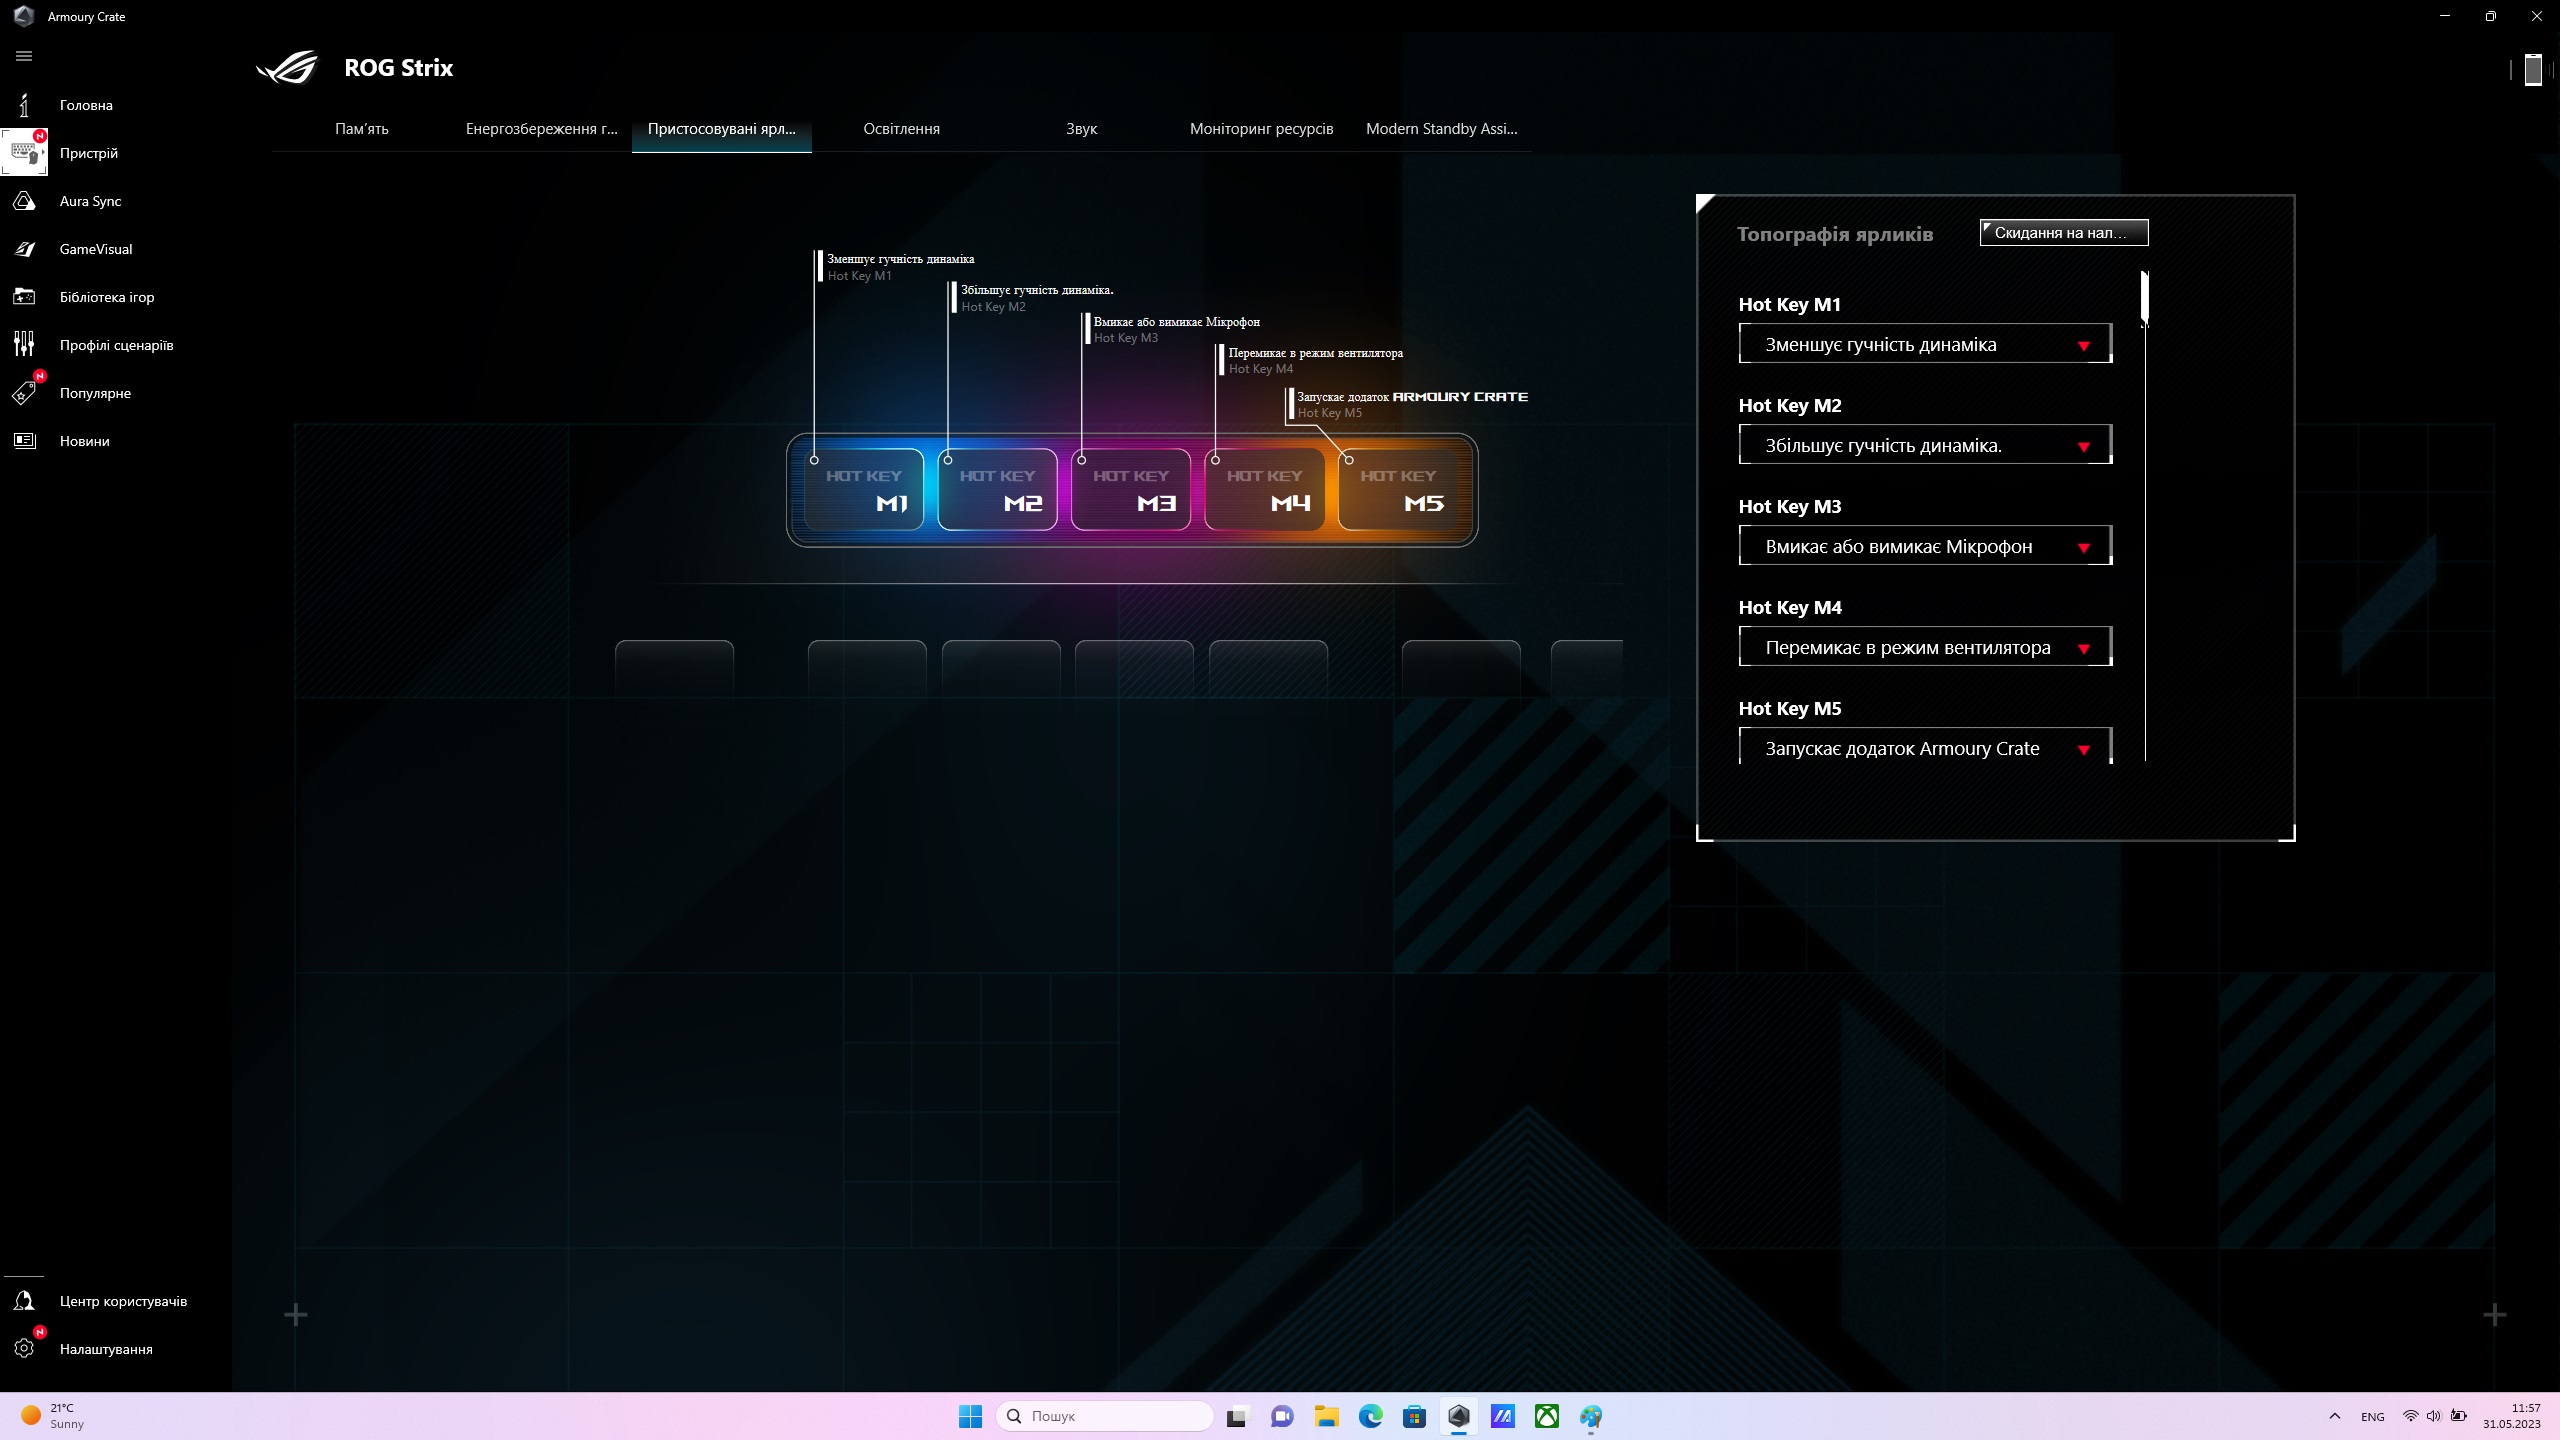
Task: Select the Hot Key M4 key tile
Action: click(x=1265, y=490)
